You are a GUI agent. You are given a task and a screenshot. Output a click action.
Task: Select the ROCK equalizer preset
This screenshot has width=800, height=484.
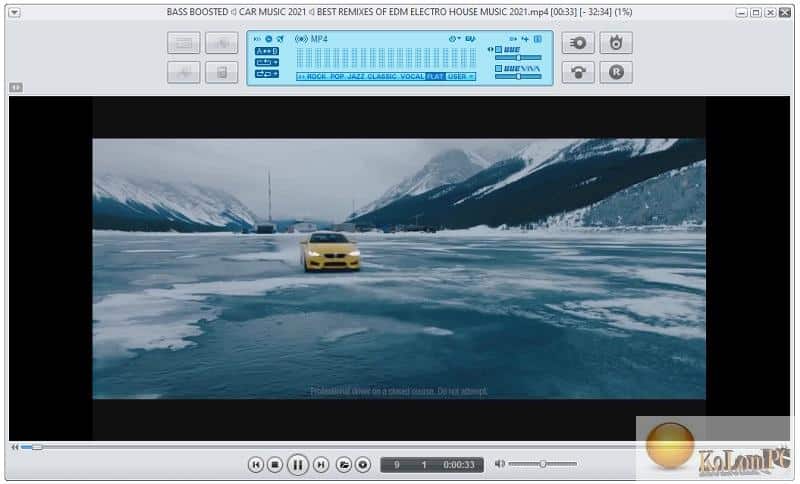[x=316, y=77]
